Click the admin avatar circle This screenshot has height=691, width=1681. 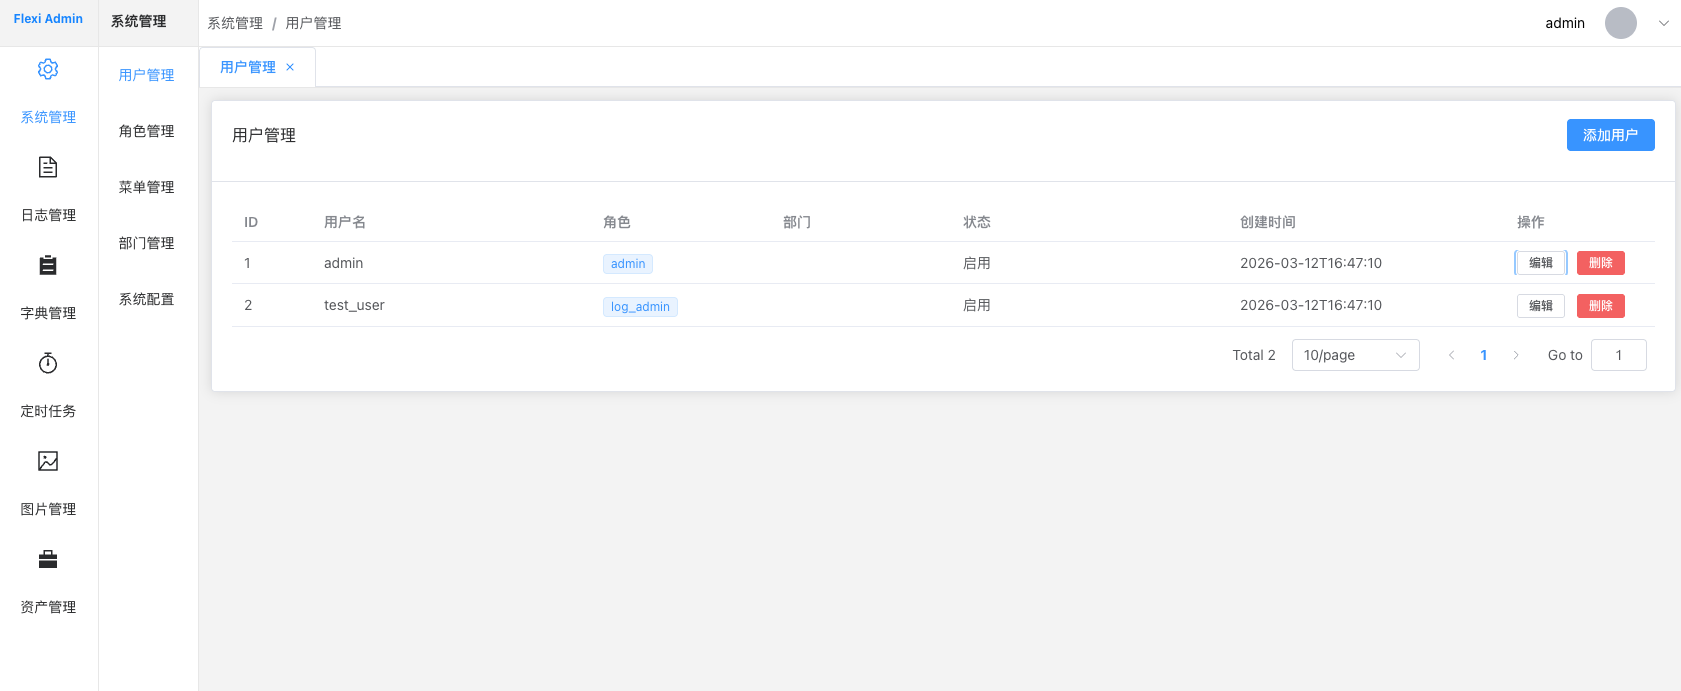pos(1620,23)
